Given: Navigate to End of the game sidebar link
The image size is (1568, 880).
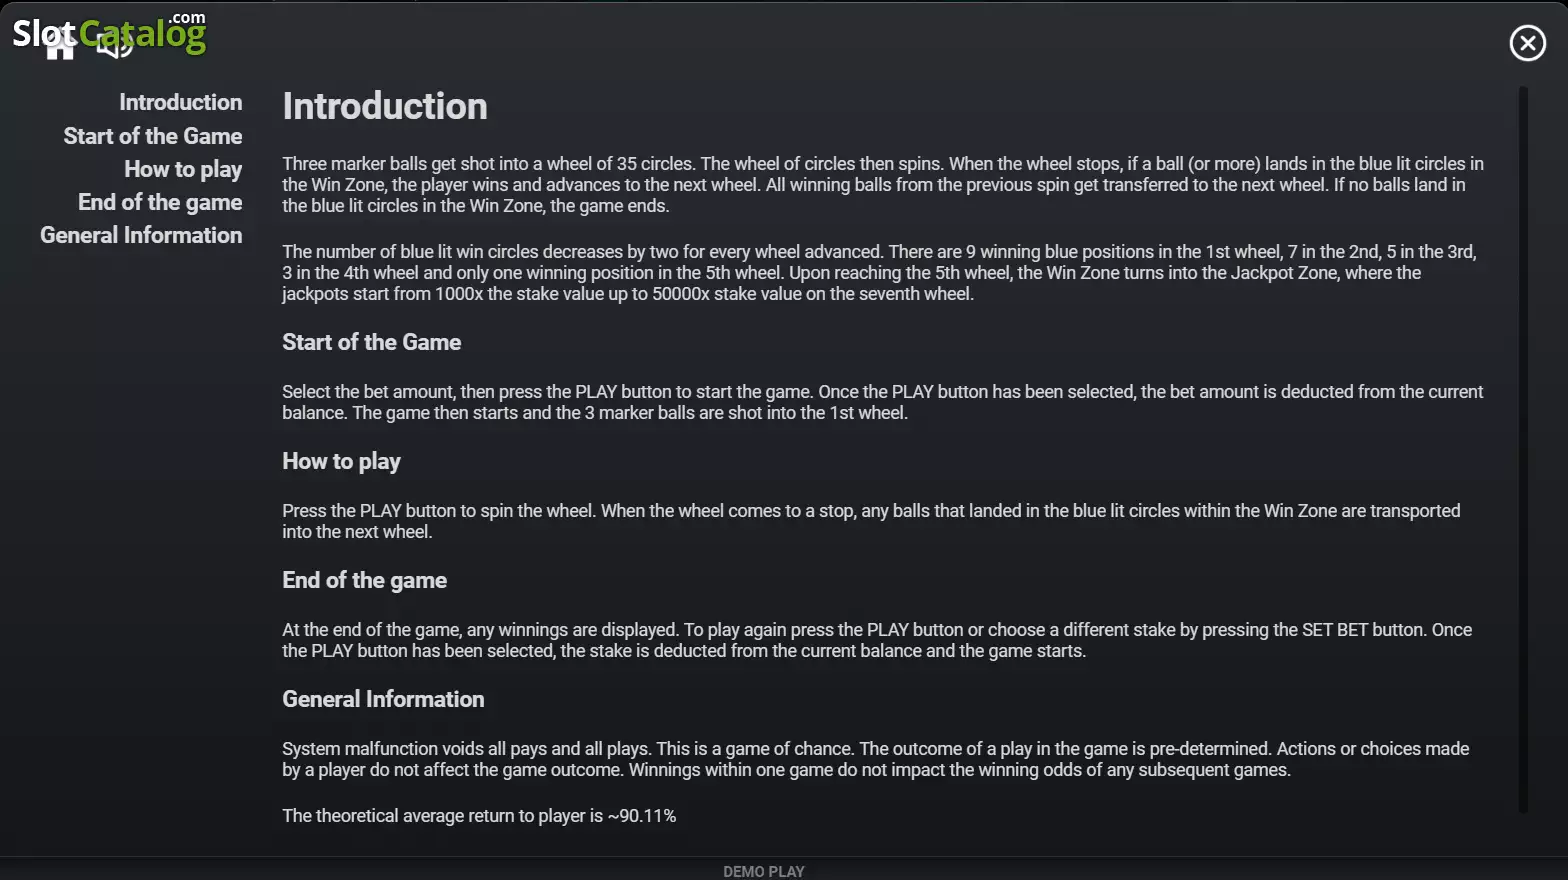Looking at the screenshot, I should click(160, 202).
